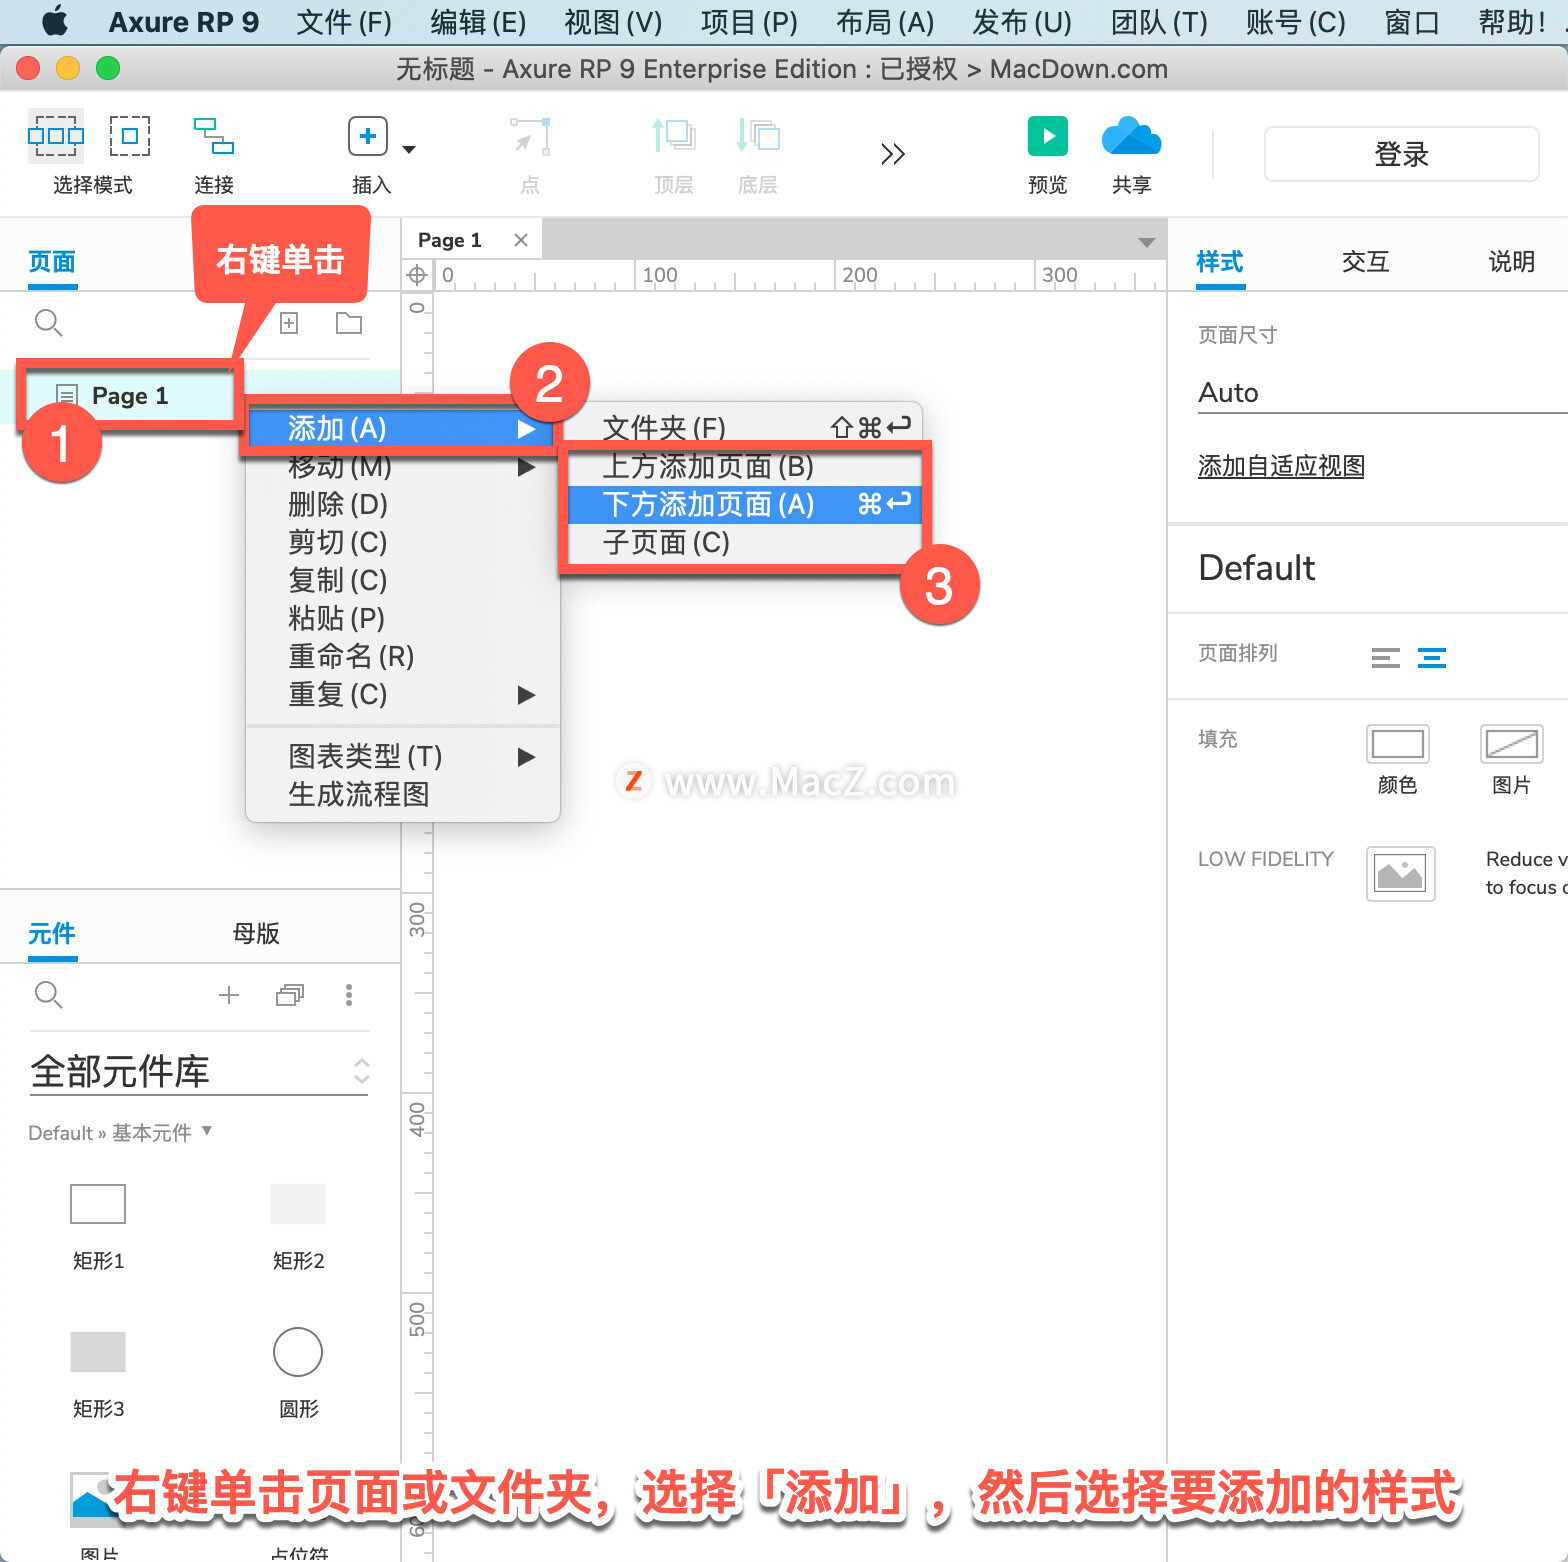Select Page 1 in pages tree
This screenshot has width=1568, height=1562.
pyautogui.click(x=130, y=396)
